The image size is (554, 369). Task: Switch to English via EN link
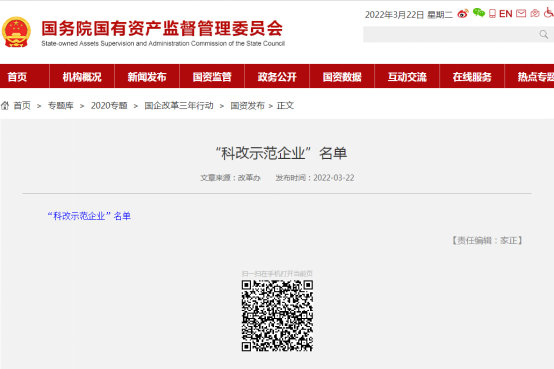click(x=506, y=14)
